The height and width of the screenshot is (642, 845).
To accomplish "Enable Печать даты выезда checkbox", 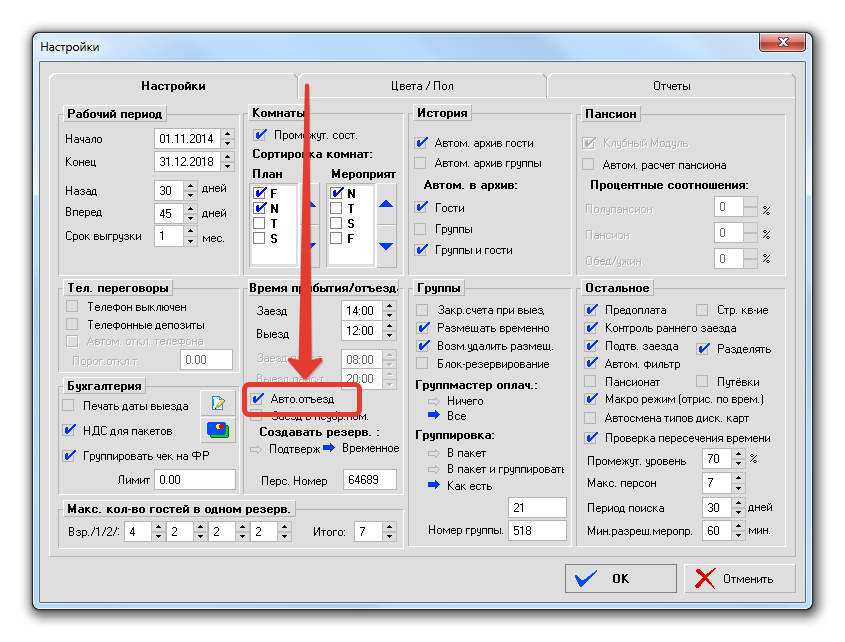I will click(70, 405).
